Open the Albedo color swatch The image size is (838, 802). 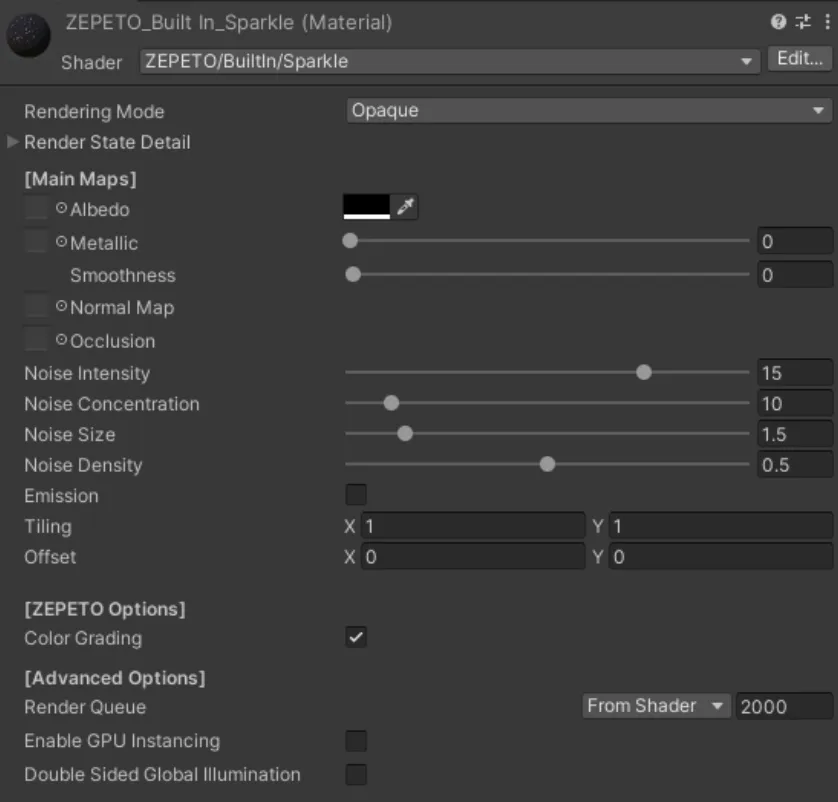[x=366, y=207]
